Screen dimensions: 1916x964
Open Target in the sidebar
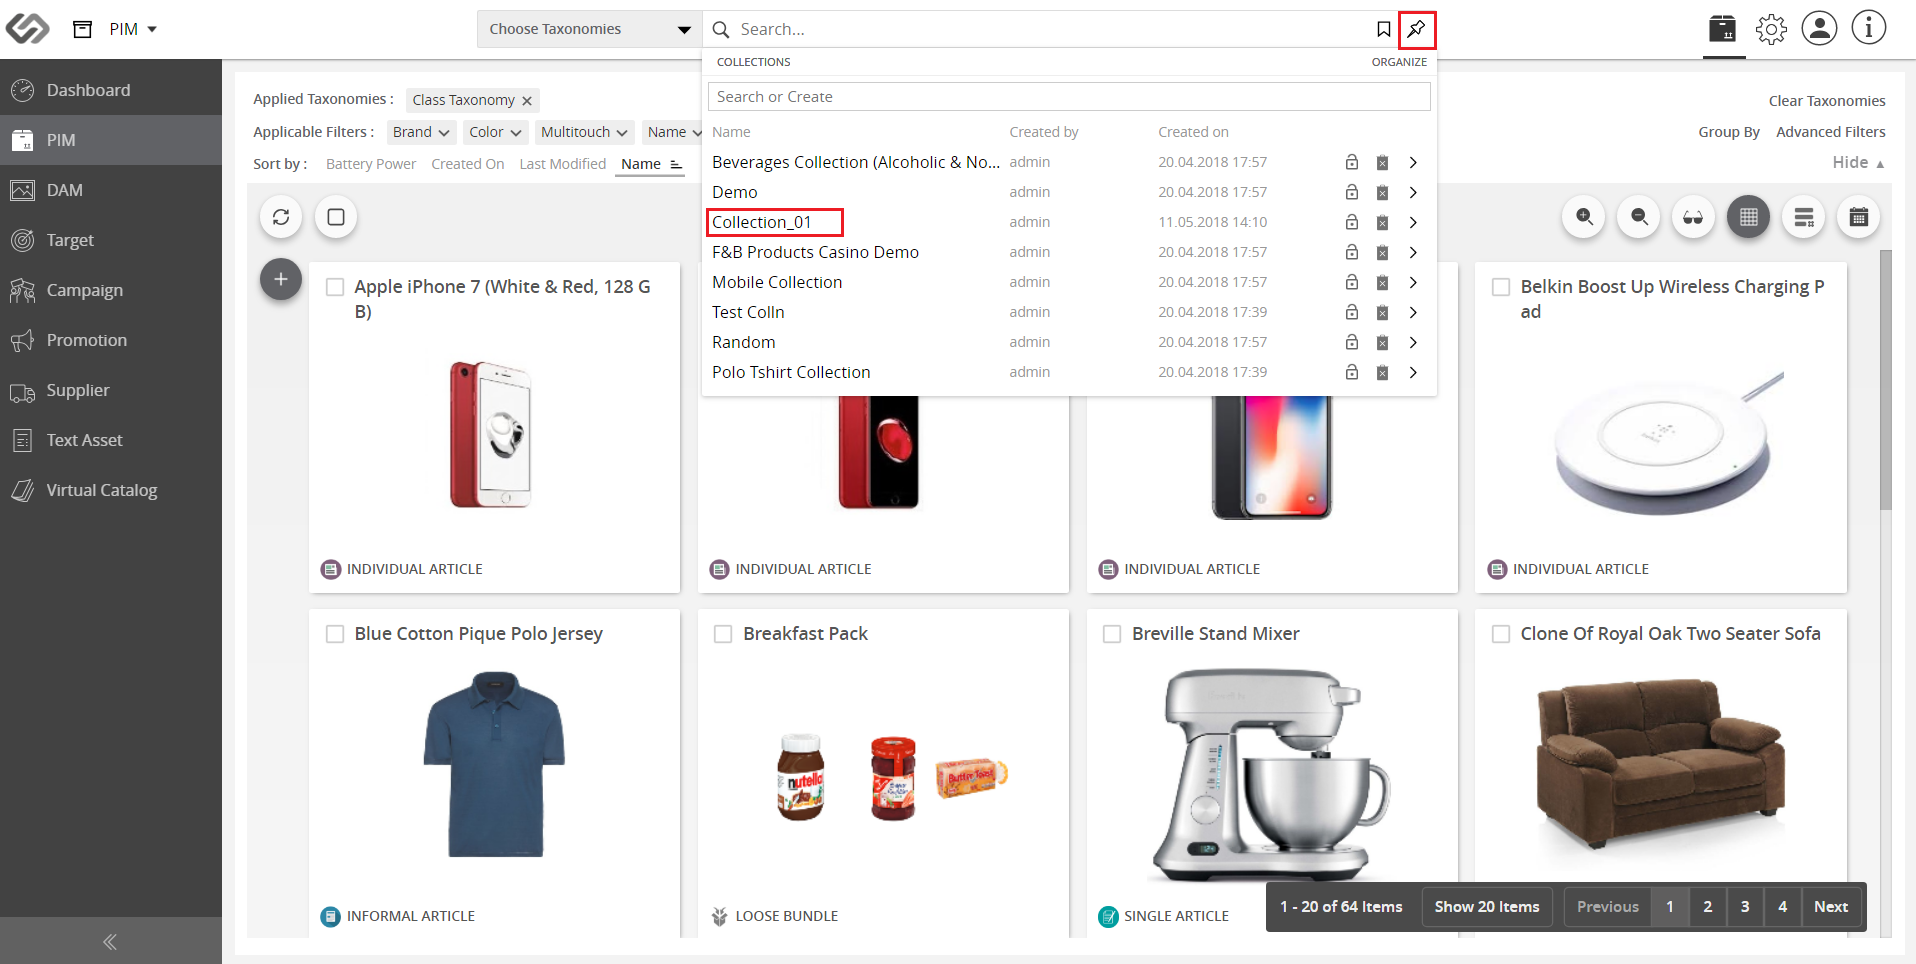point(111,240)
